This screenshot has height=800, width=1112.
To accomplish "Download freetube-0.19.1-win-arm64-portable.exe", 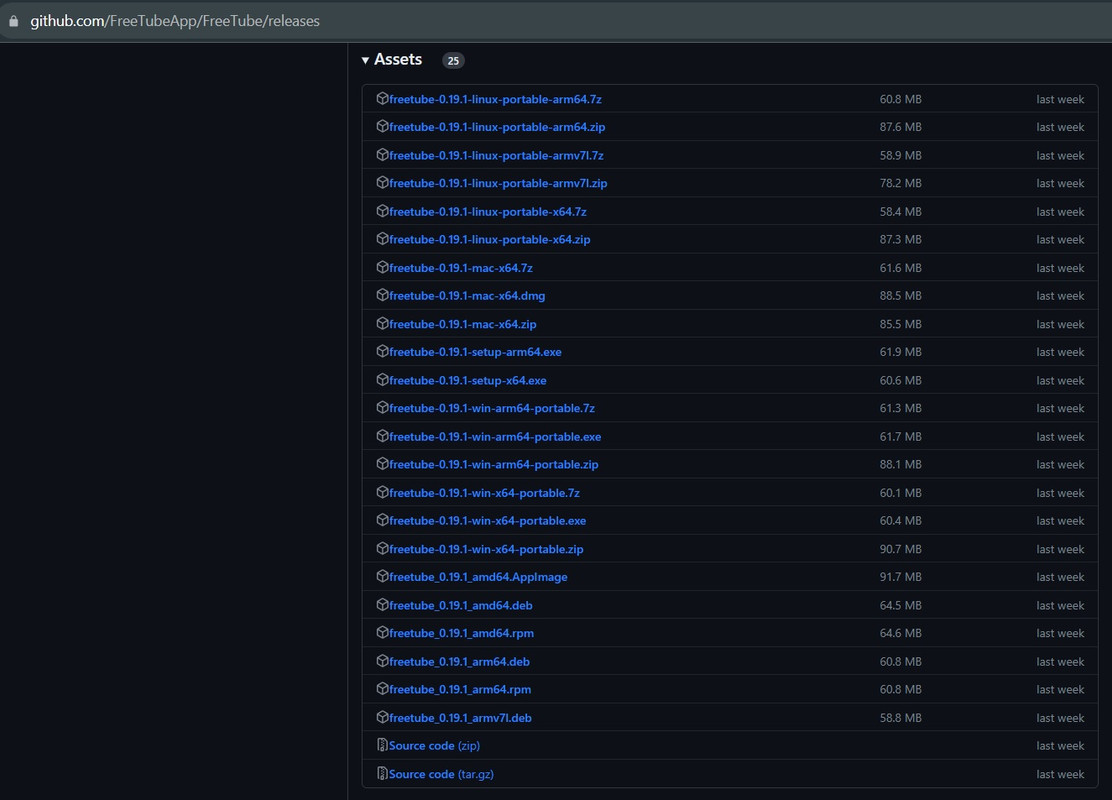I will [495, 436].
